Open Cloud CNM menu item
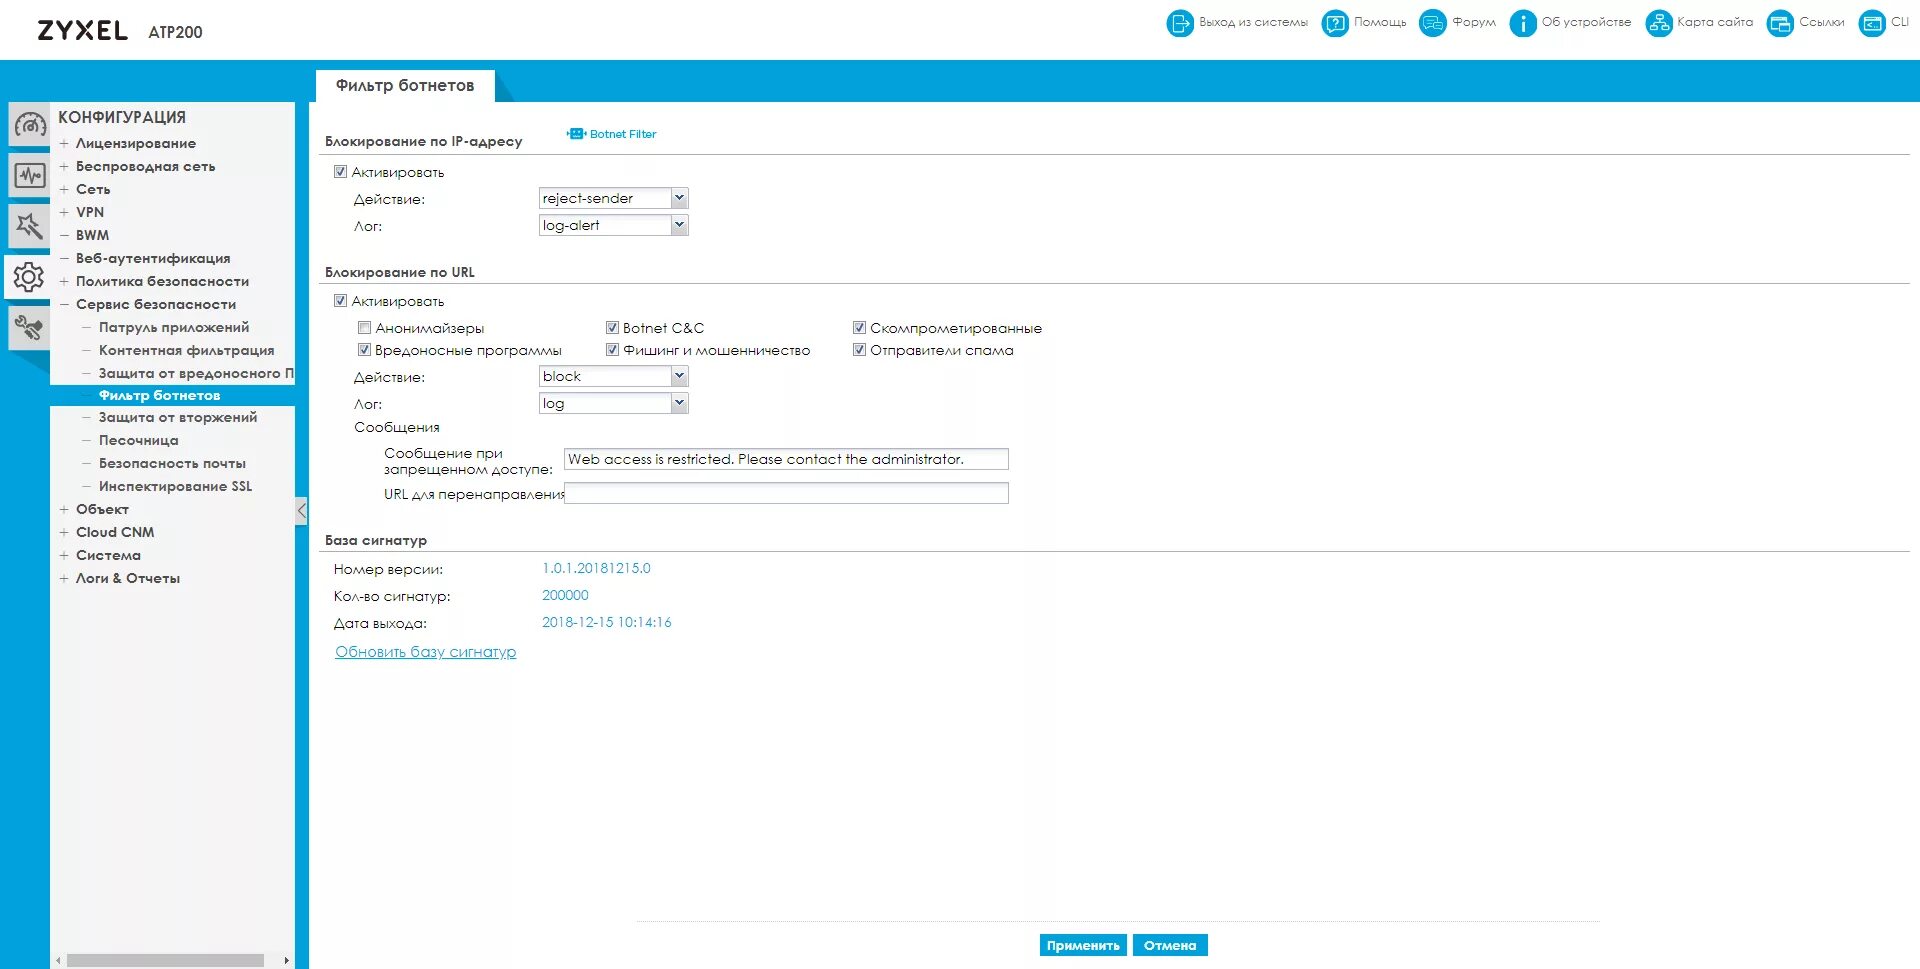The height and width of the screenshot is (969, 1920). (x=115, y=532)
